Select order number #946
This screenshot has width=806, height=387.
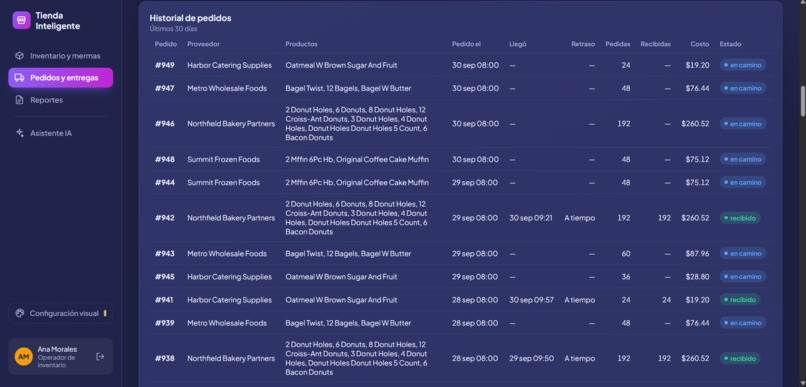[x=164, y=124]
